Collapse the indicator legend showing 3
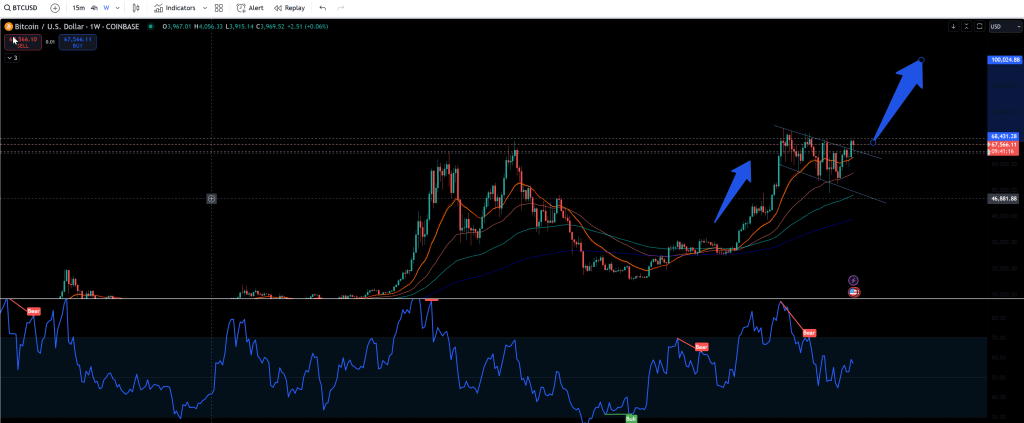 pyautogui.click(x=12, y=58)
